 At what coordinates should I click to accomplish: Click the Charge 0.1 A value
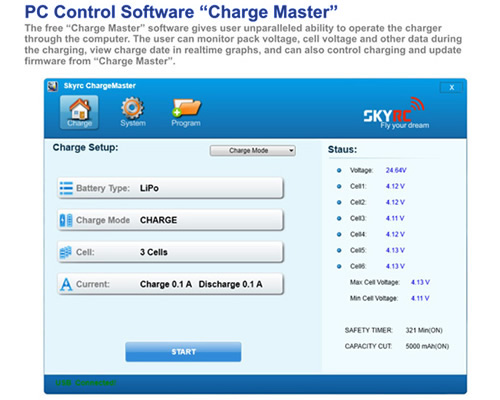click(166, 284)
